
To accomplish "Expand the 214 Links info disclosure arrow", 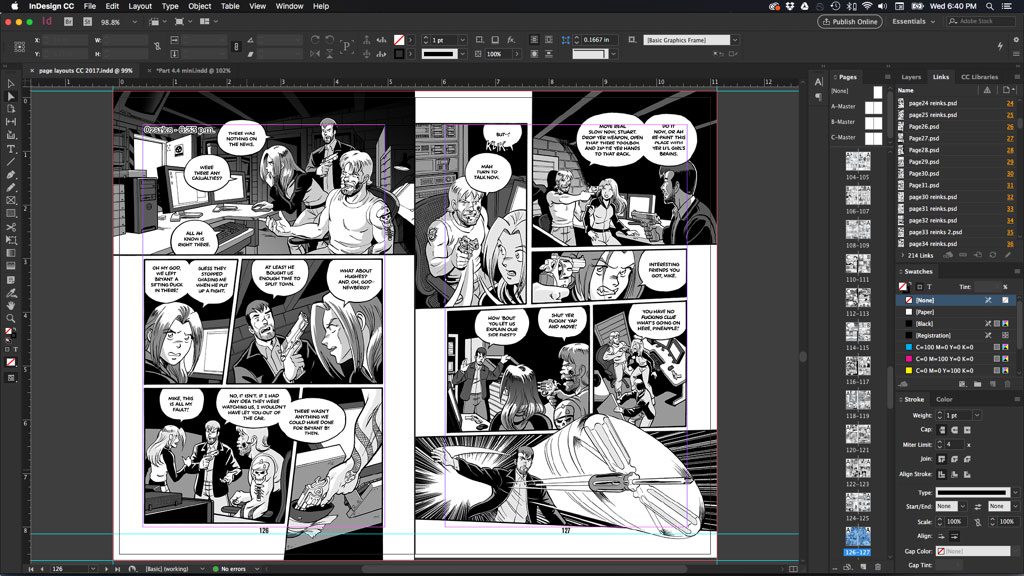I will (x=903, y=255).
